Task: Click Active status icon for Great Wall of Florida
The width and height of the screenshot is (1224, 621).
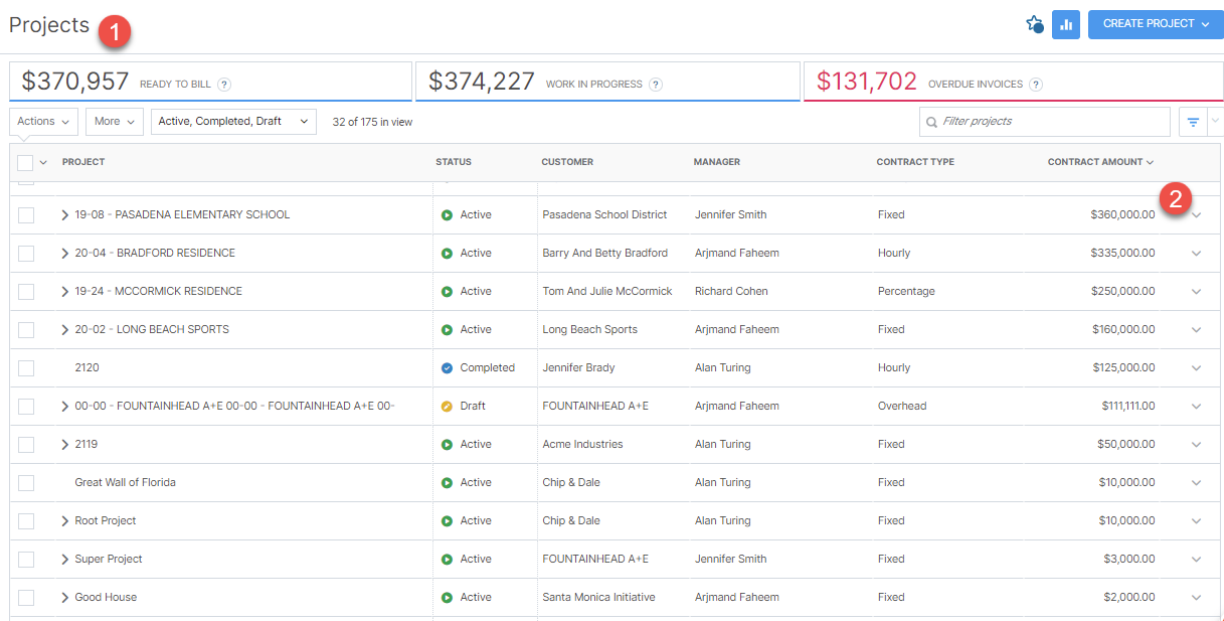Action: tap(447, 483)
